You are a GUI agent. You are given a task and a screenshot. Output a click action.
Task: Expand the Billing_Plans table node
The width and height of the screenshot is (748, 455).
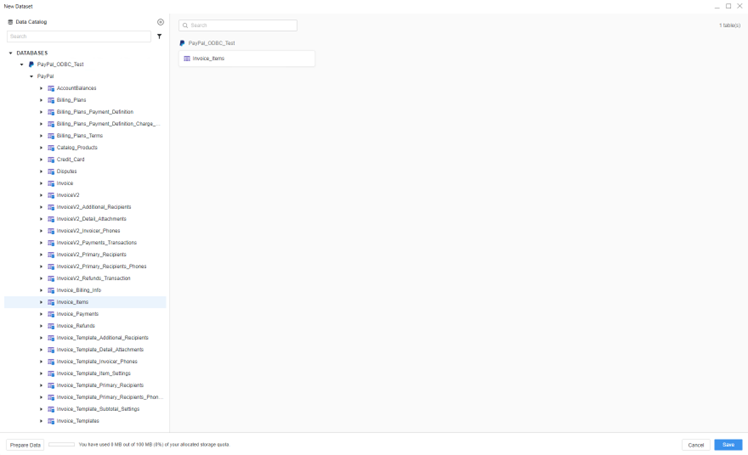tap(41, 100)
